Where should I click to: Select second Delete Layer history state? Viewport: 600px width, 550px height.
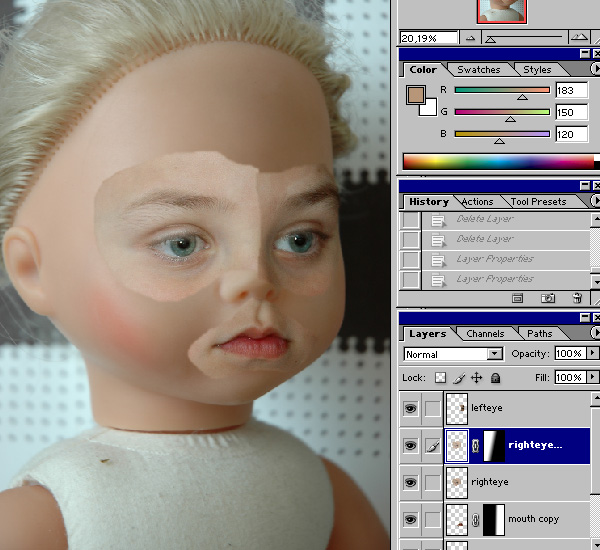coord(506,240)
